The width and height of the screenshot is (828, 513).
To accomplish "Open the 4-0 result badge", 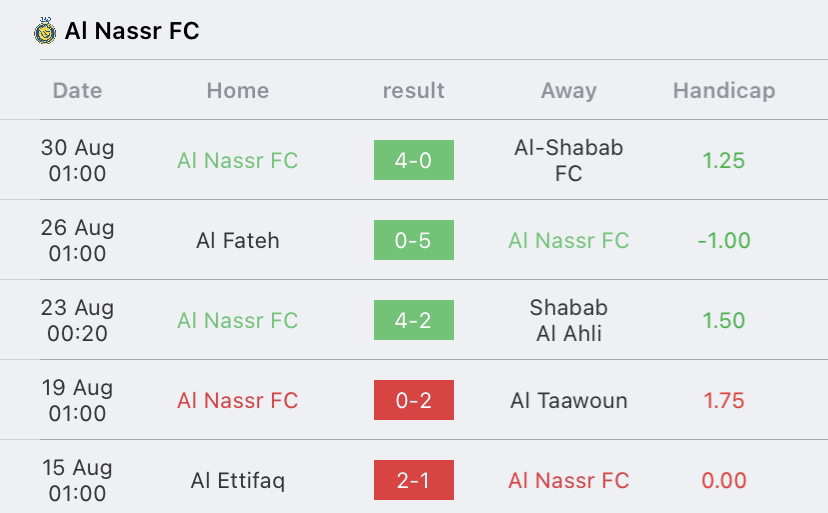I will [x=413, y=160].
